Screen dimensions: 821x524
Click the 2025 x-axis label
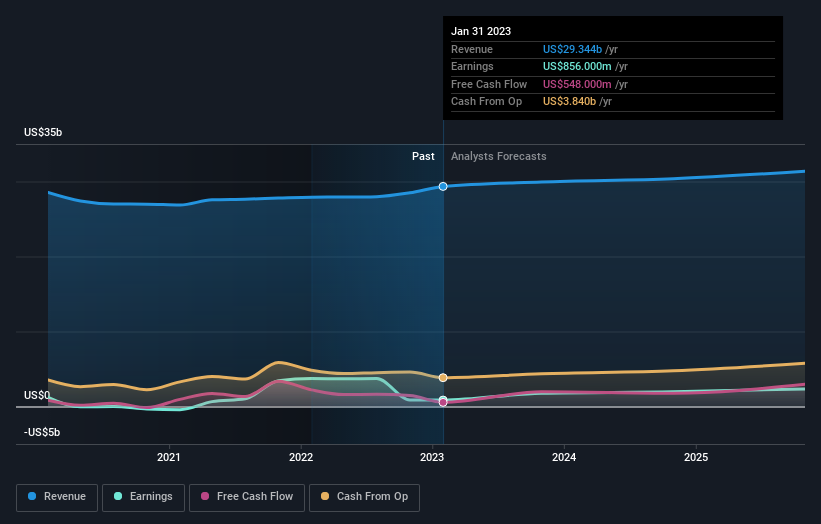pos(696,458)
